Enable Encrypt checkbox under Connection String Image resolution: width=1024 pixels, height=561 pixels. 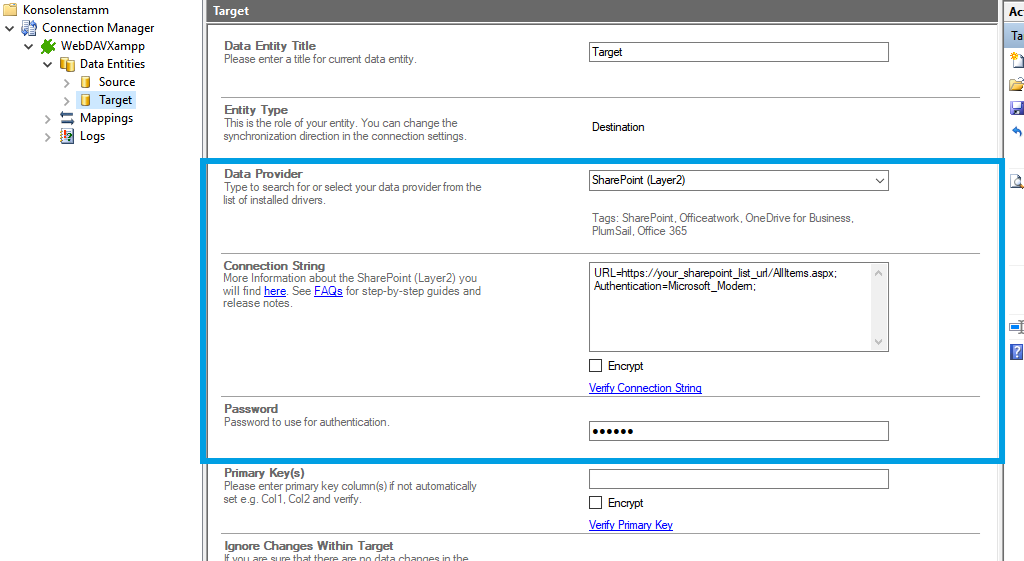click(596, 366)
